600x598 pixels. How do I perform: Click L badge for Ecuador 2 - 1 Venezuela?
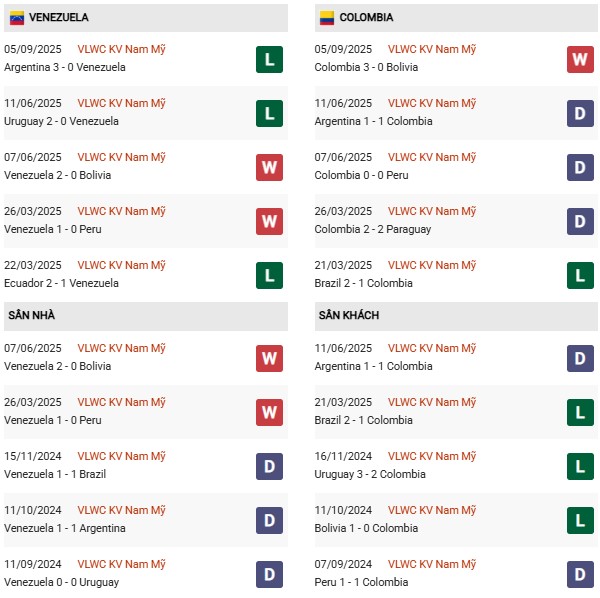[269, 275]
